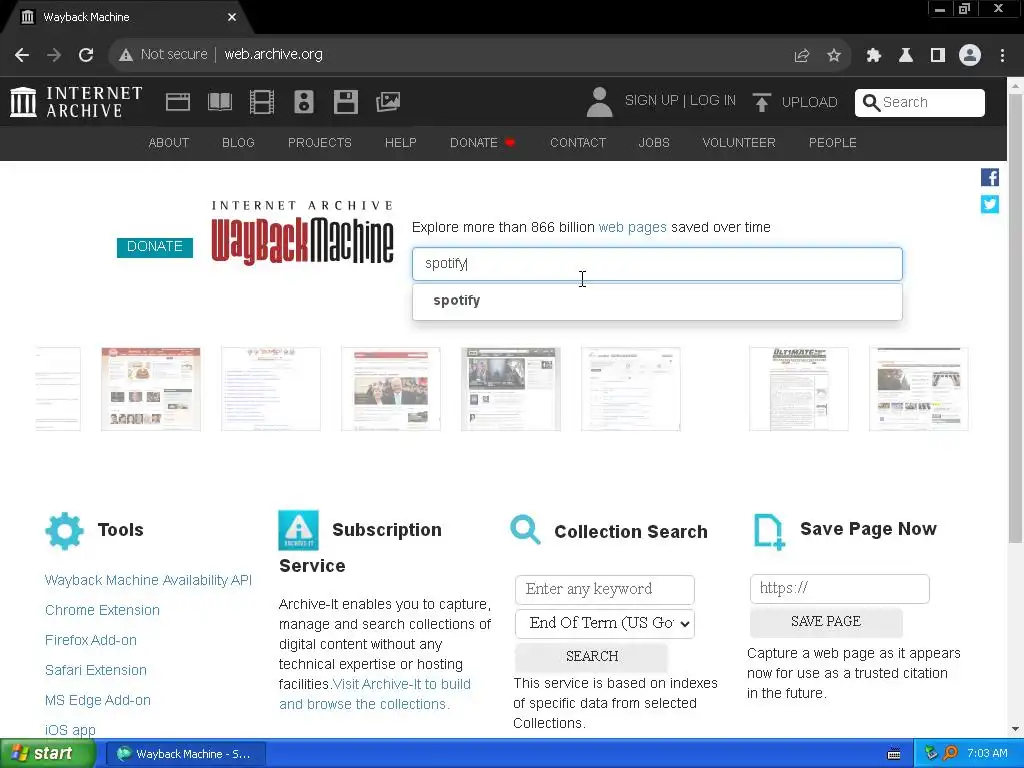
Task: Open the Chrome profile avatar
Action: click(x=970, y=56)
